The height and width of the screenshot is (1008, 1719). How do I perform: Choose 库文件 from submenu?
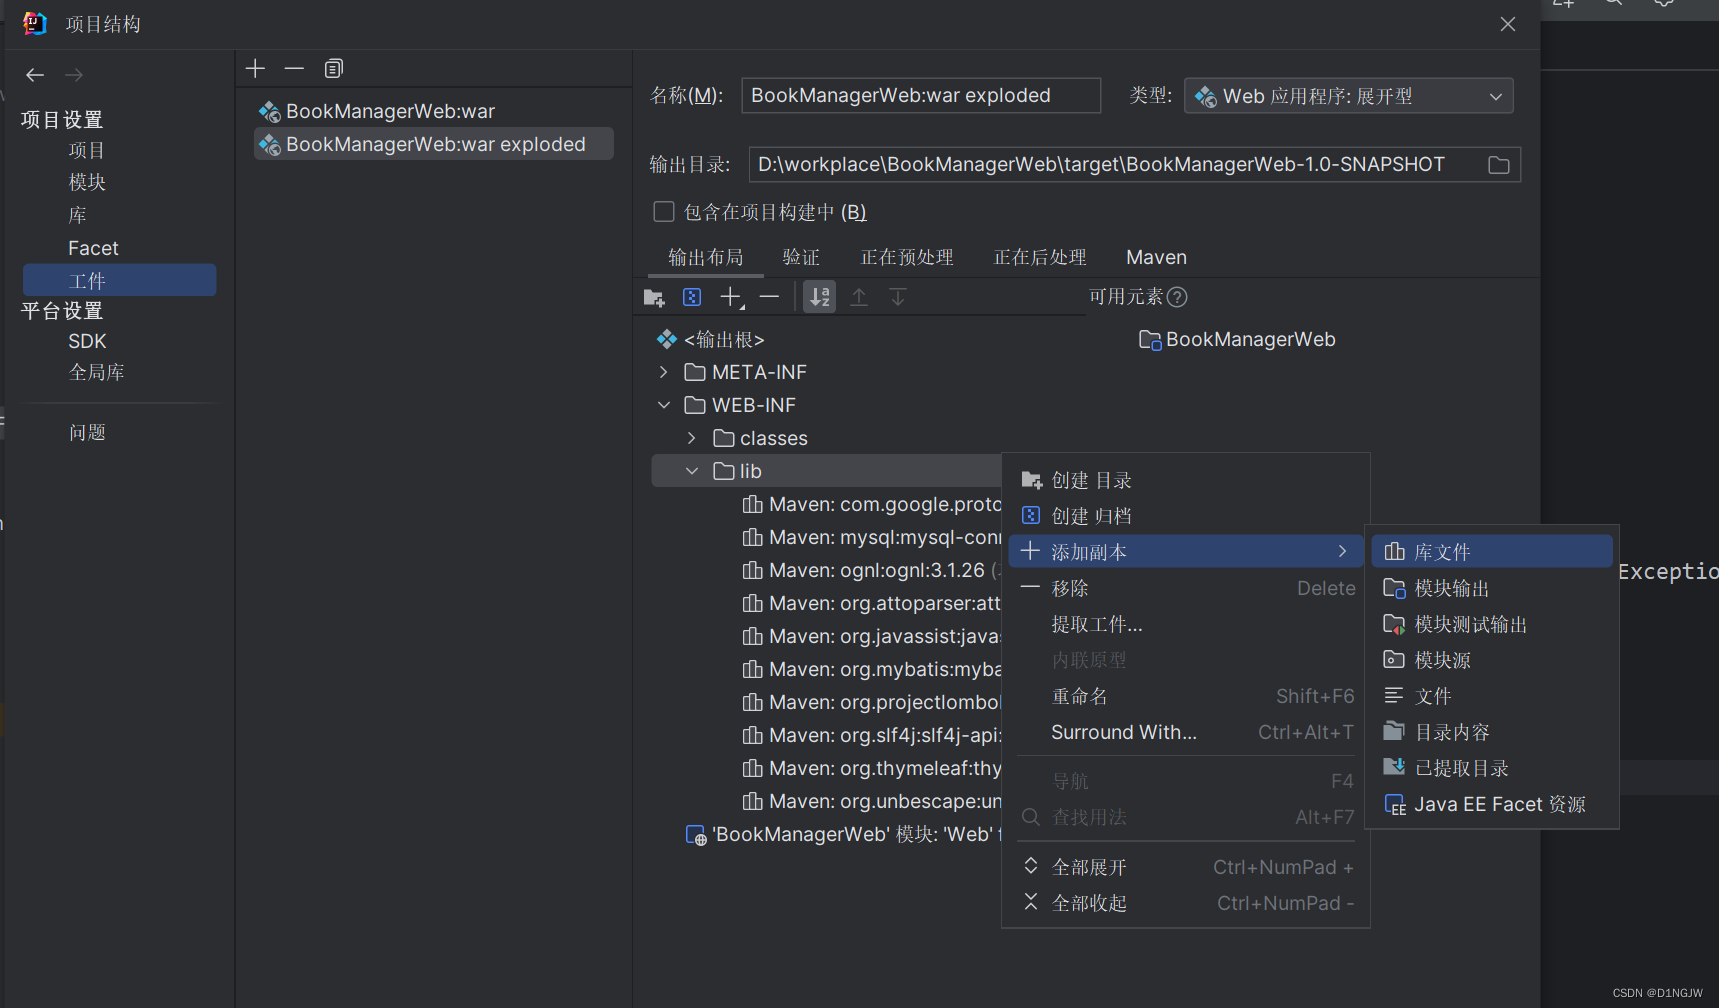(1492, 552)
